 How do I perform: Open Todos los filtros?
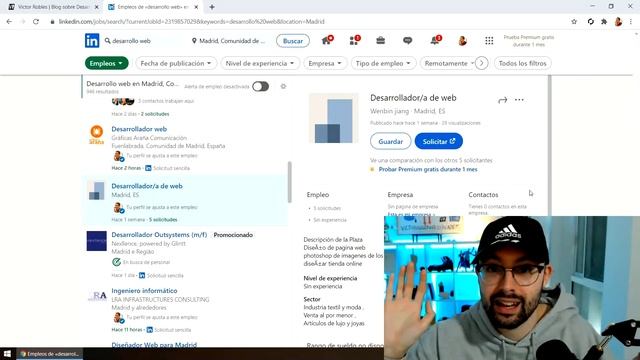522,63
